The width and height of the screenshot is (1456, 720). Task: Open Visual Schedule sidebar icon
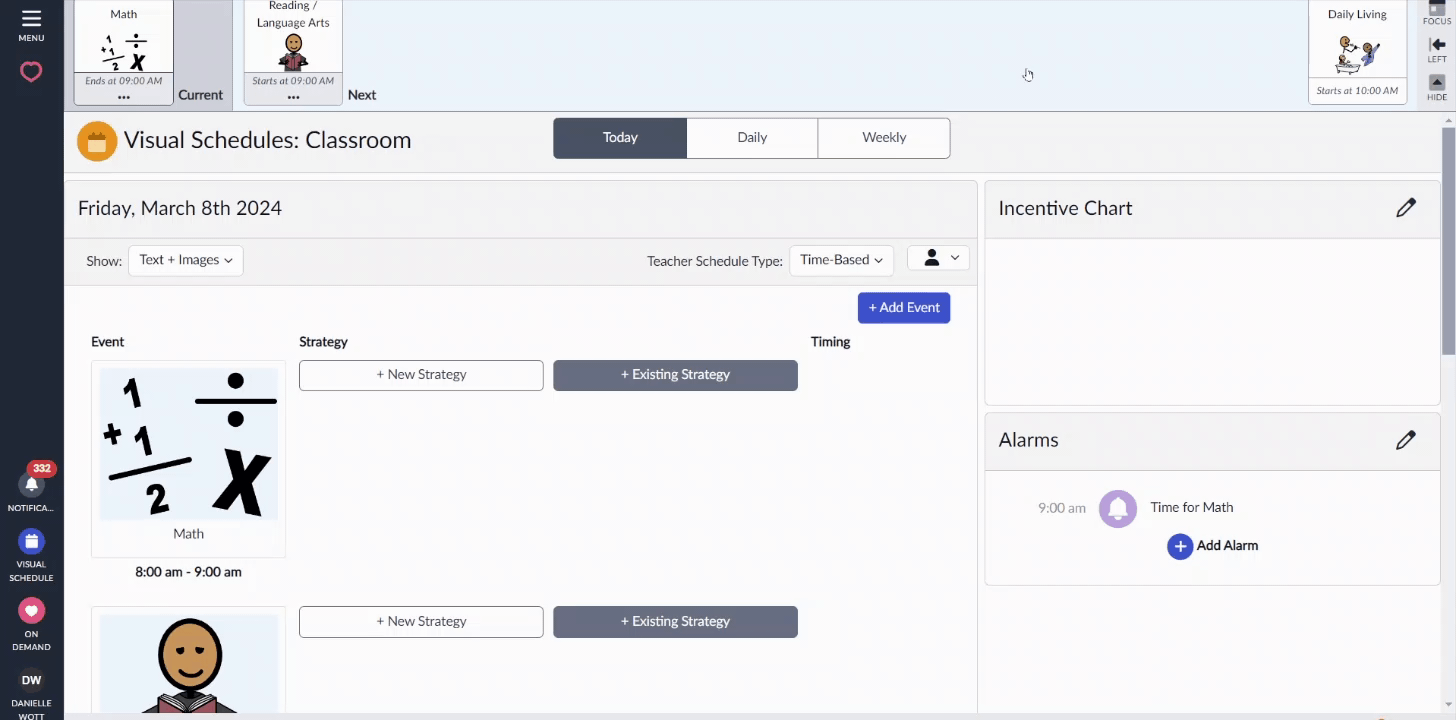[x=31, y=541]
